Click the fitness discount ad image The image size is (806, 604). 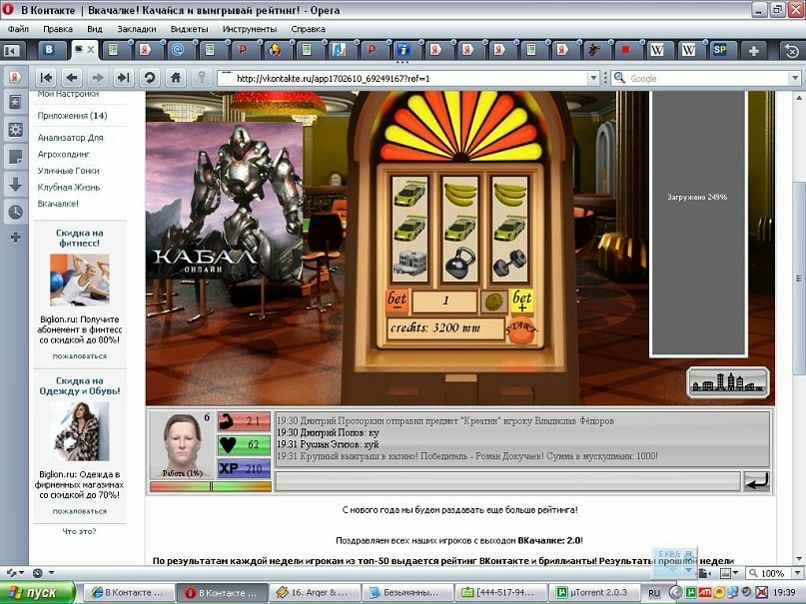coord(80,280)
